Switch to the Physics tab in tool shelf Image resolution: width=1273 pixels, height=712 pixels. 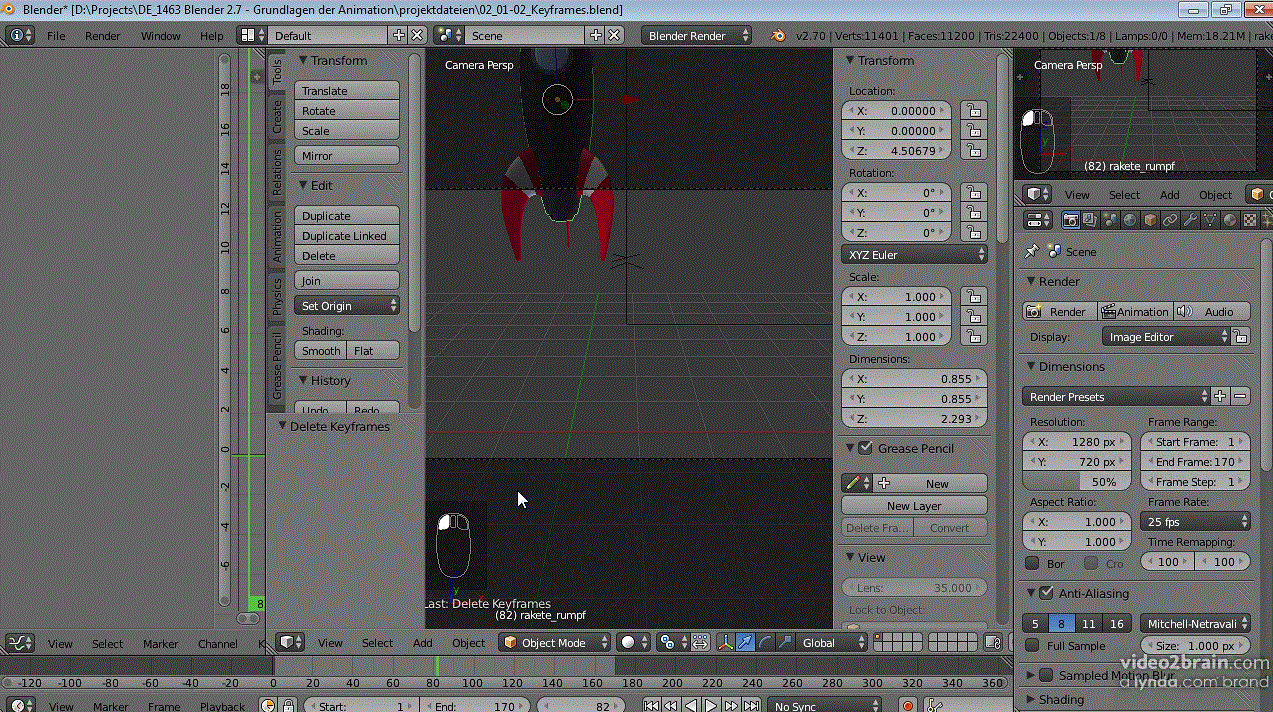pos(277,296)
